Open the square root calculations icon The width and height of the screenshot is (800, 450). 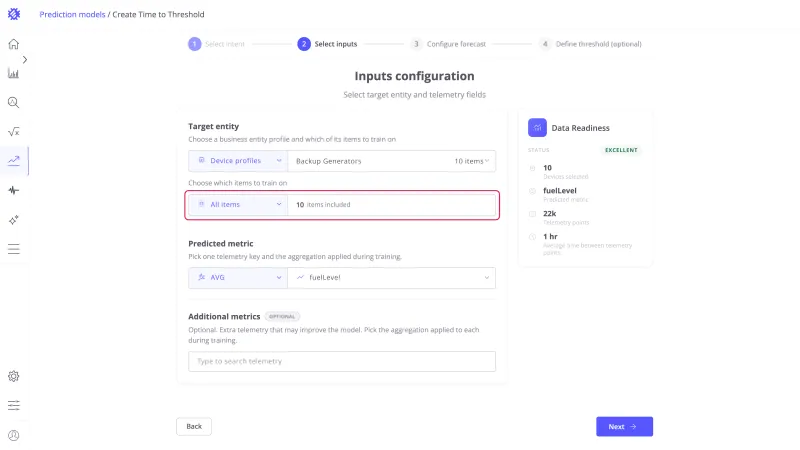pos(14,132)
